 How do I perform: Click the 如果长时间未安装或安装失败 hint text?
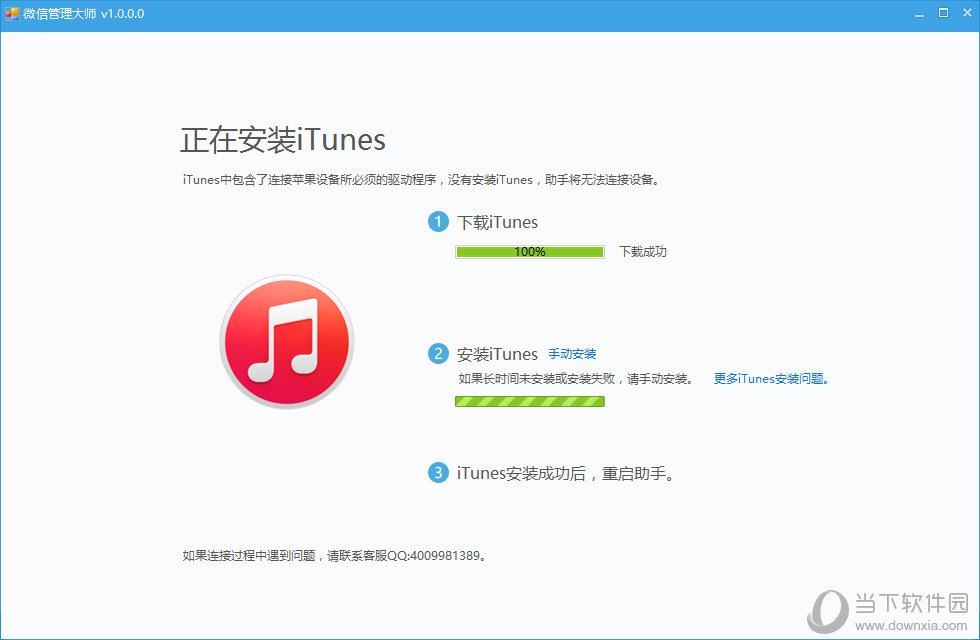coord(576,379)
